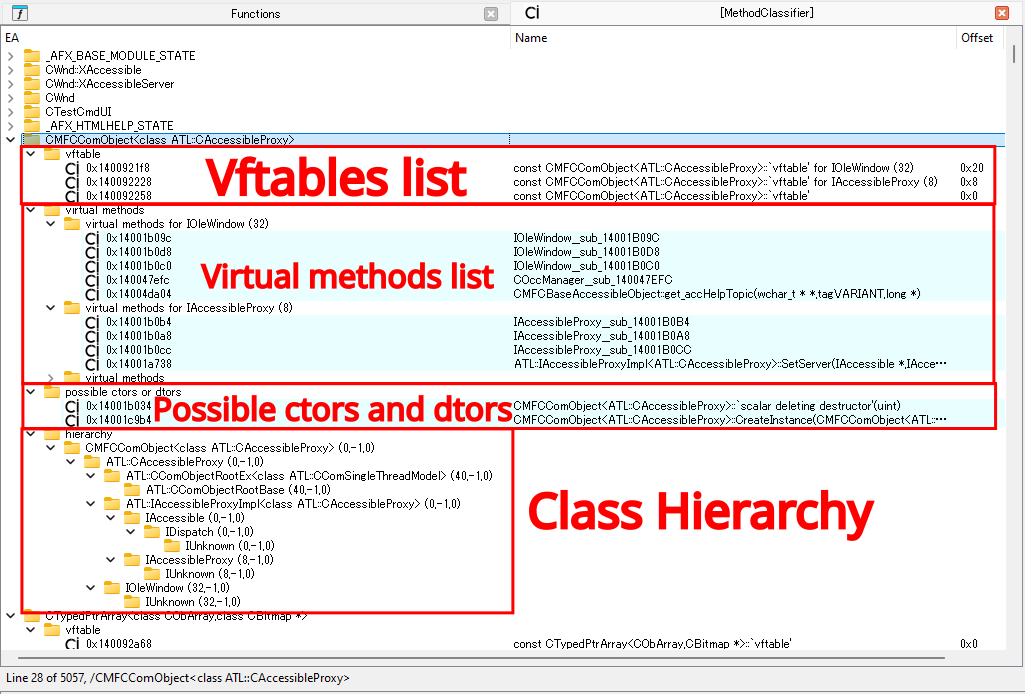This screenshot has width=1025, height=694.
Task: Collapse virtual methods for IOleWindow (32)
Action: (51, 224)
